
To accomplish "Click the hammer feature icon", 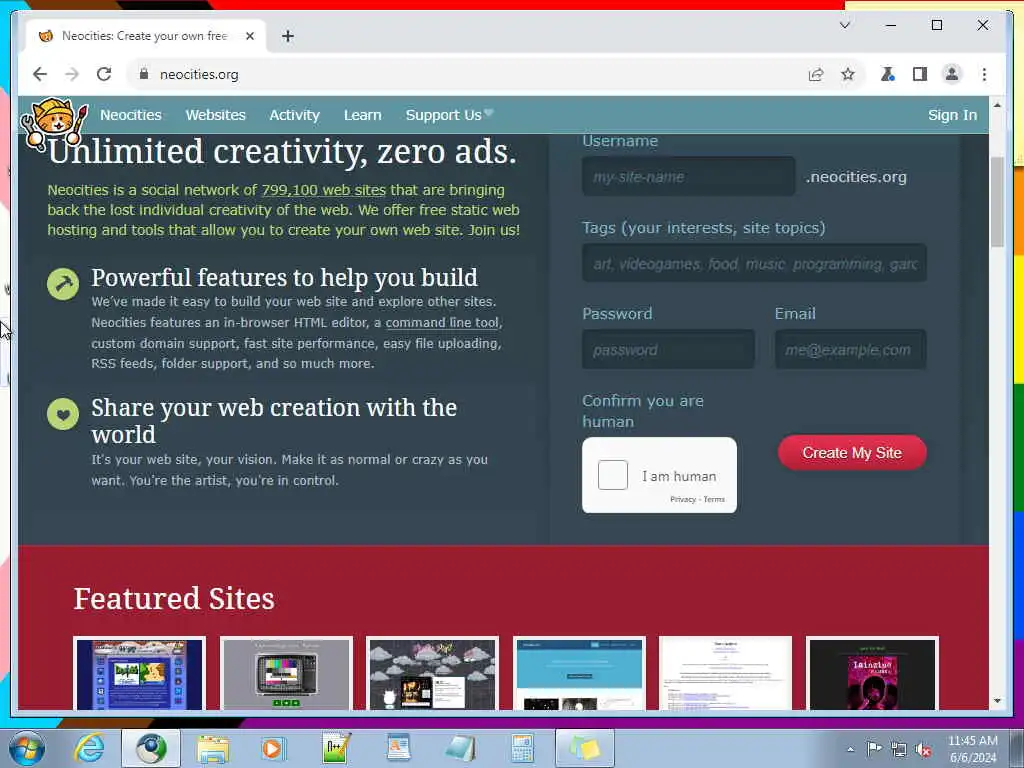I will [63, 284].
